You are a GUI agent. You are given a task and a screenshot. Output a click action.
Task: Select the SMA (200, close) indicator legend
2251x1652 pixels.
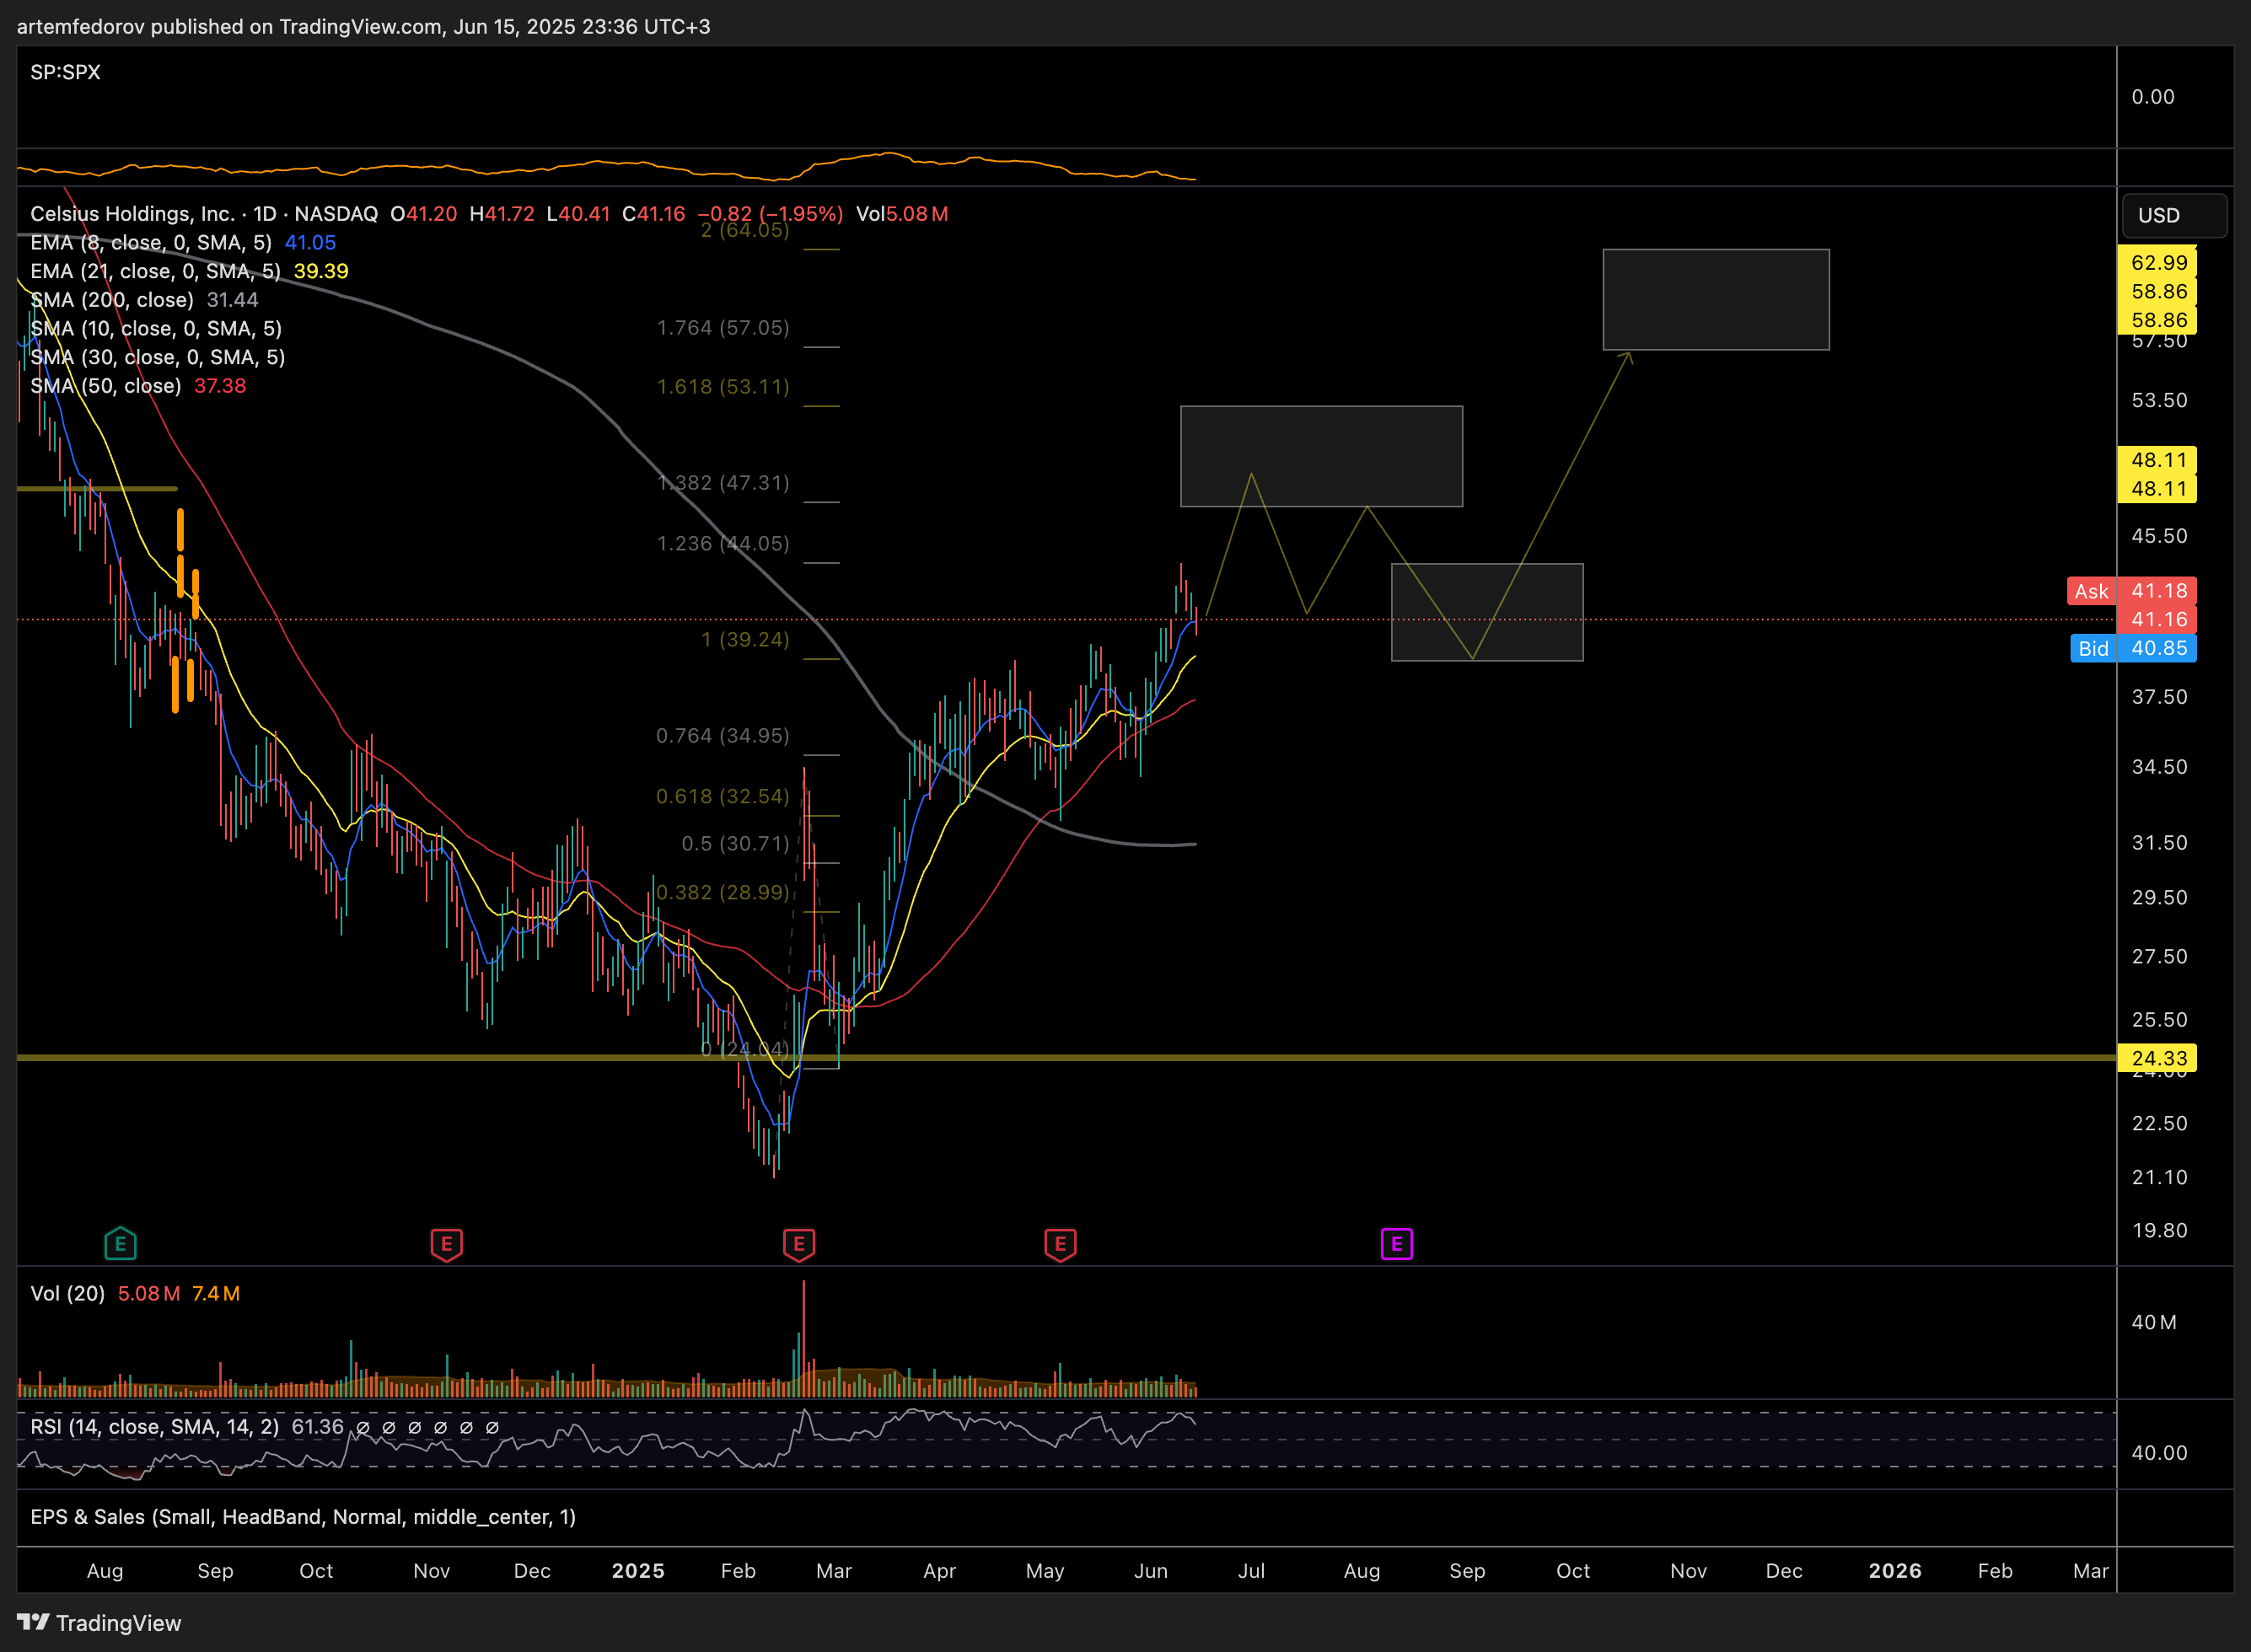click(x=112, y=299)
